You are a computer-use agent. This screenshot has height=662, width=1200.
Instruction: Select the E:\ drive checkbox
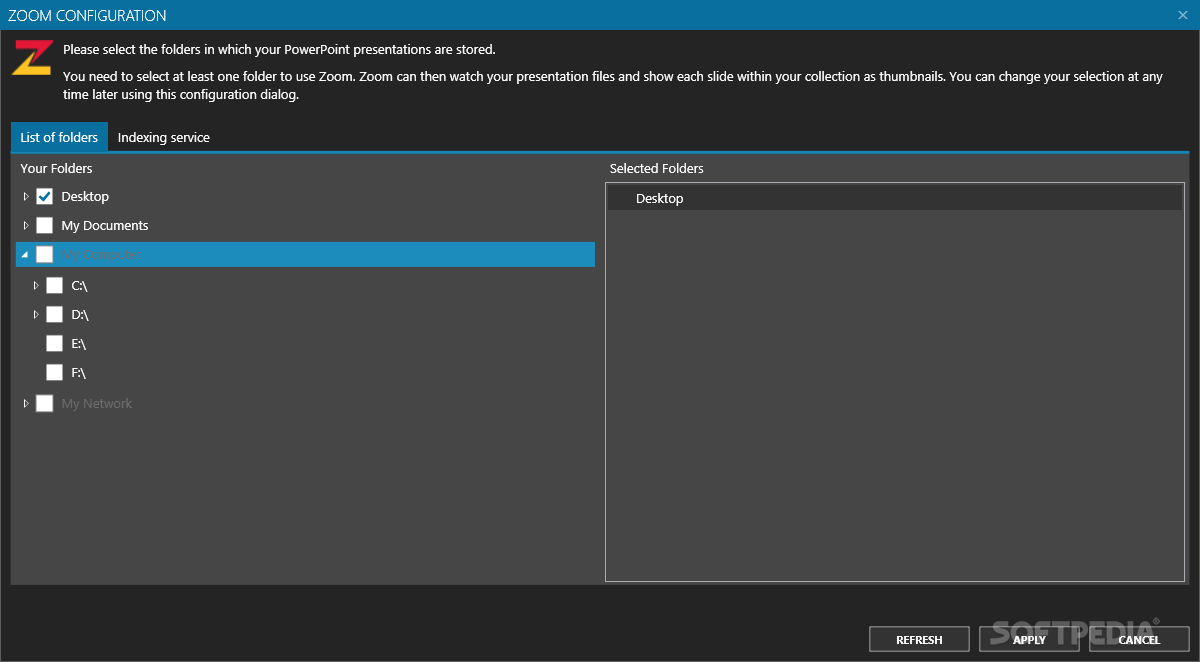pyautogui.click(x=55, y=344)
